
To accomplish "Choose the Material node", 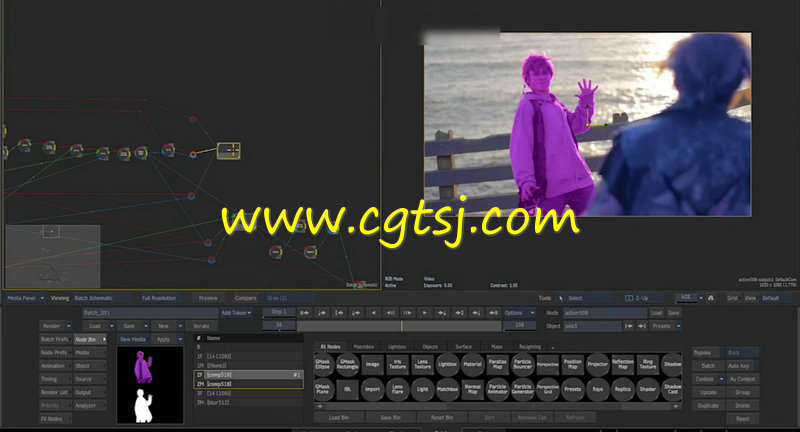I will 472,364.
